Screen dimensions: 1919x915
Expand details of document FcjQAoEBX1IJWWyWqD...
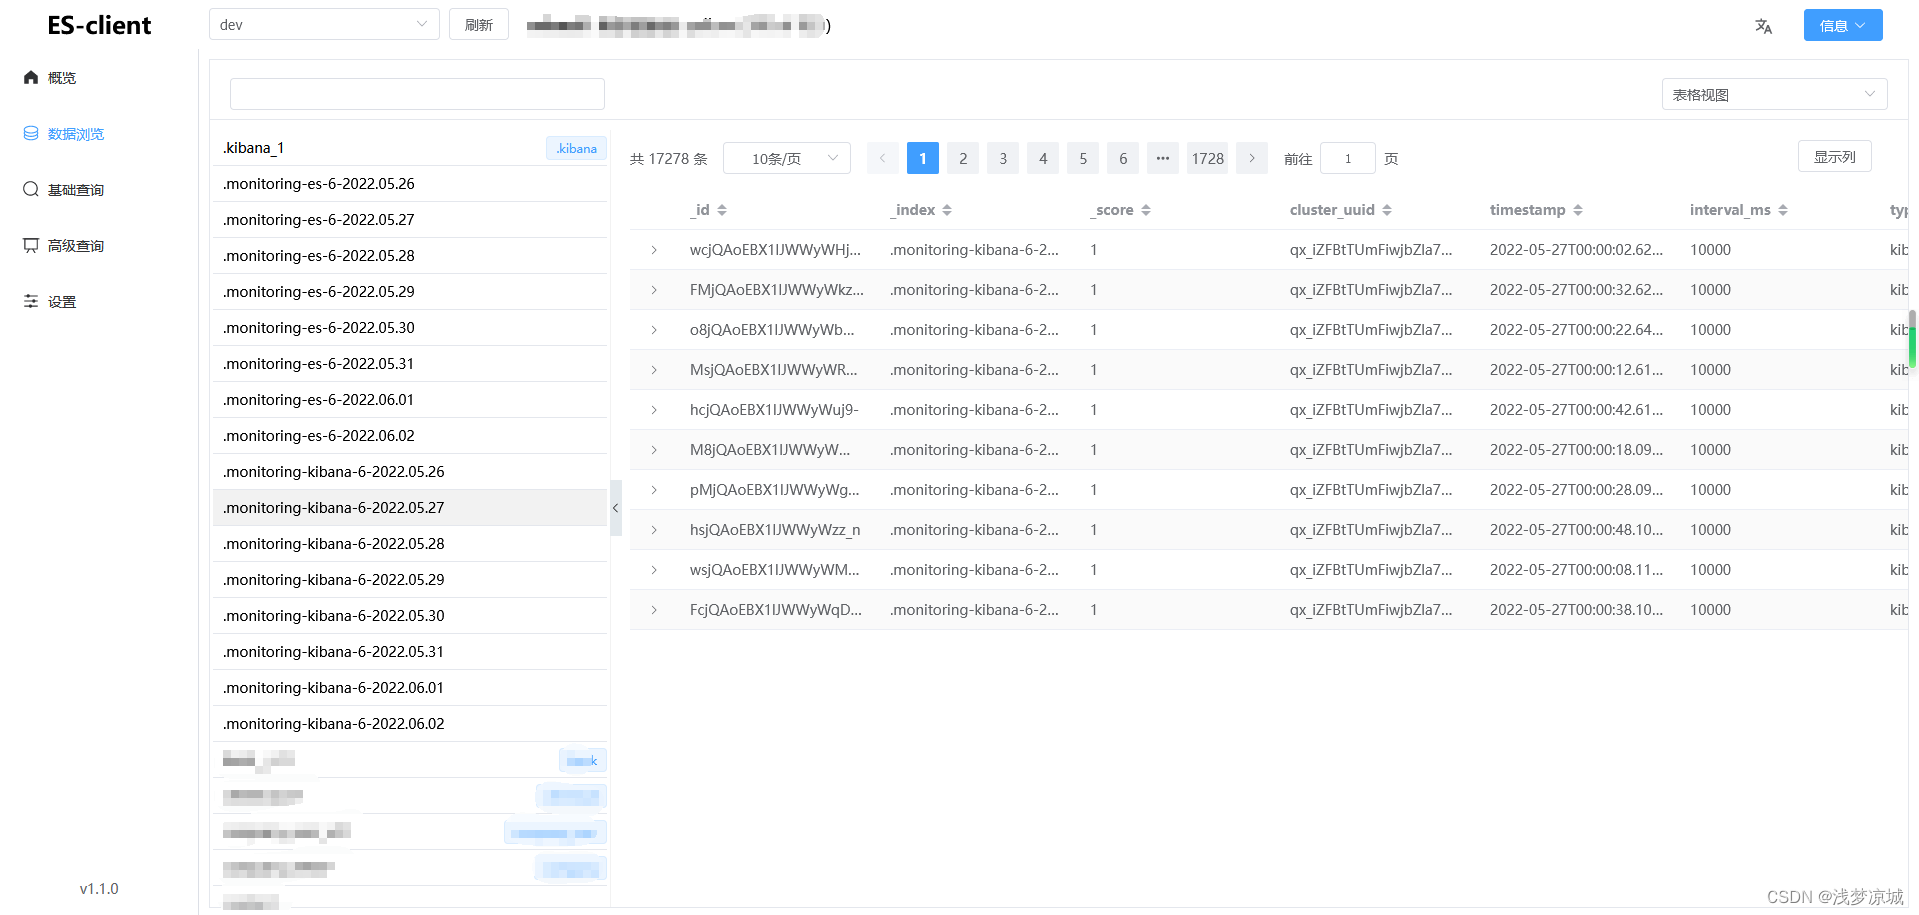(655, 609)
